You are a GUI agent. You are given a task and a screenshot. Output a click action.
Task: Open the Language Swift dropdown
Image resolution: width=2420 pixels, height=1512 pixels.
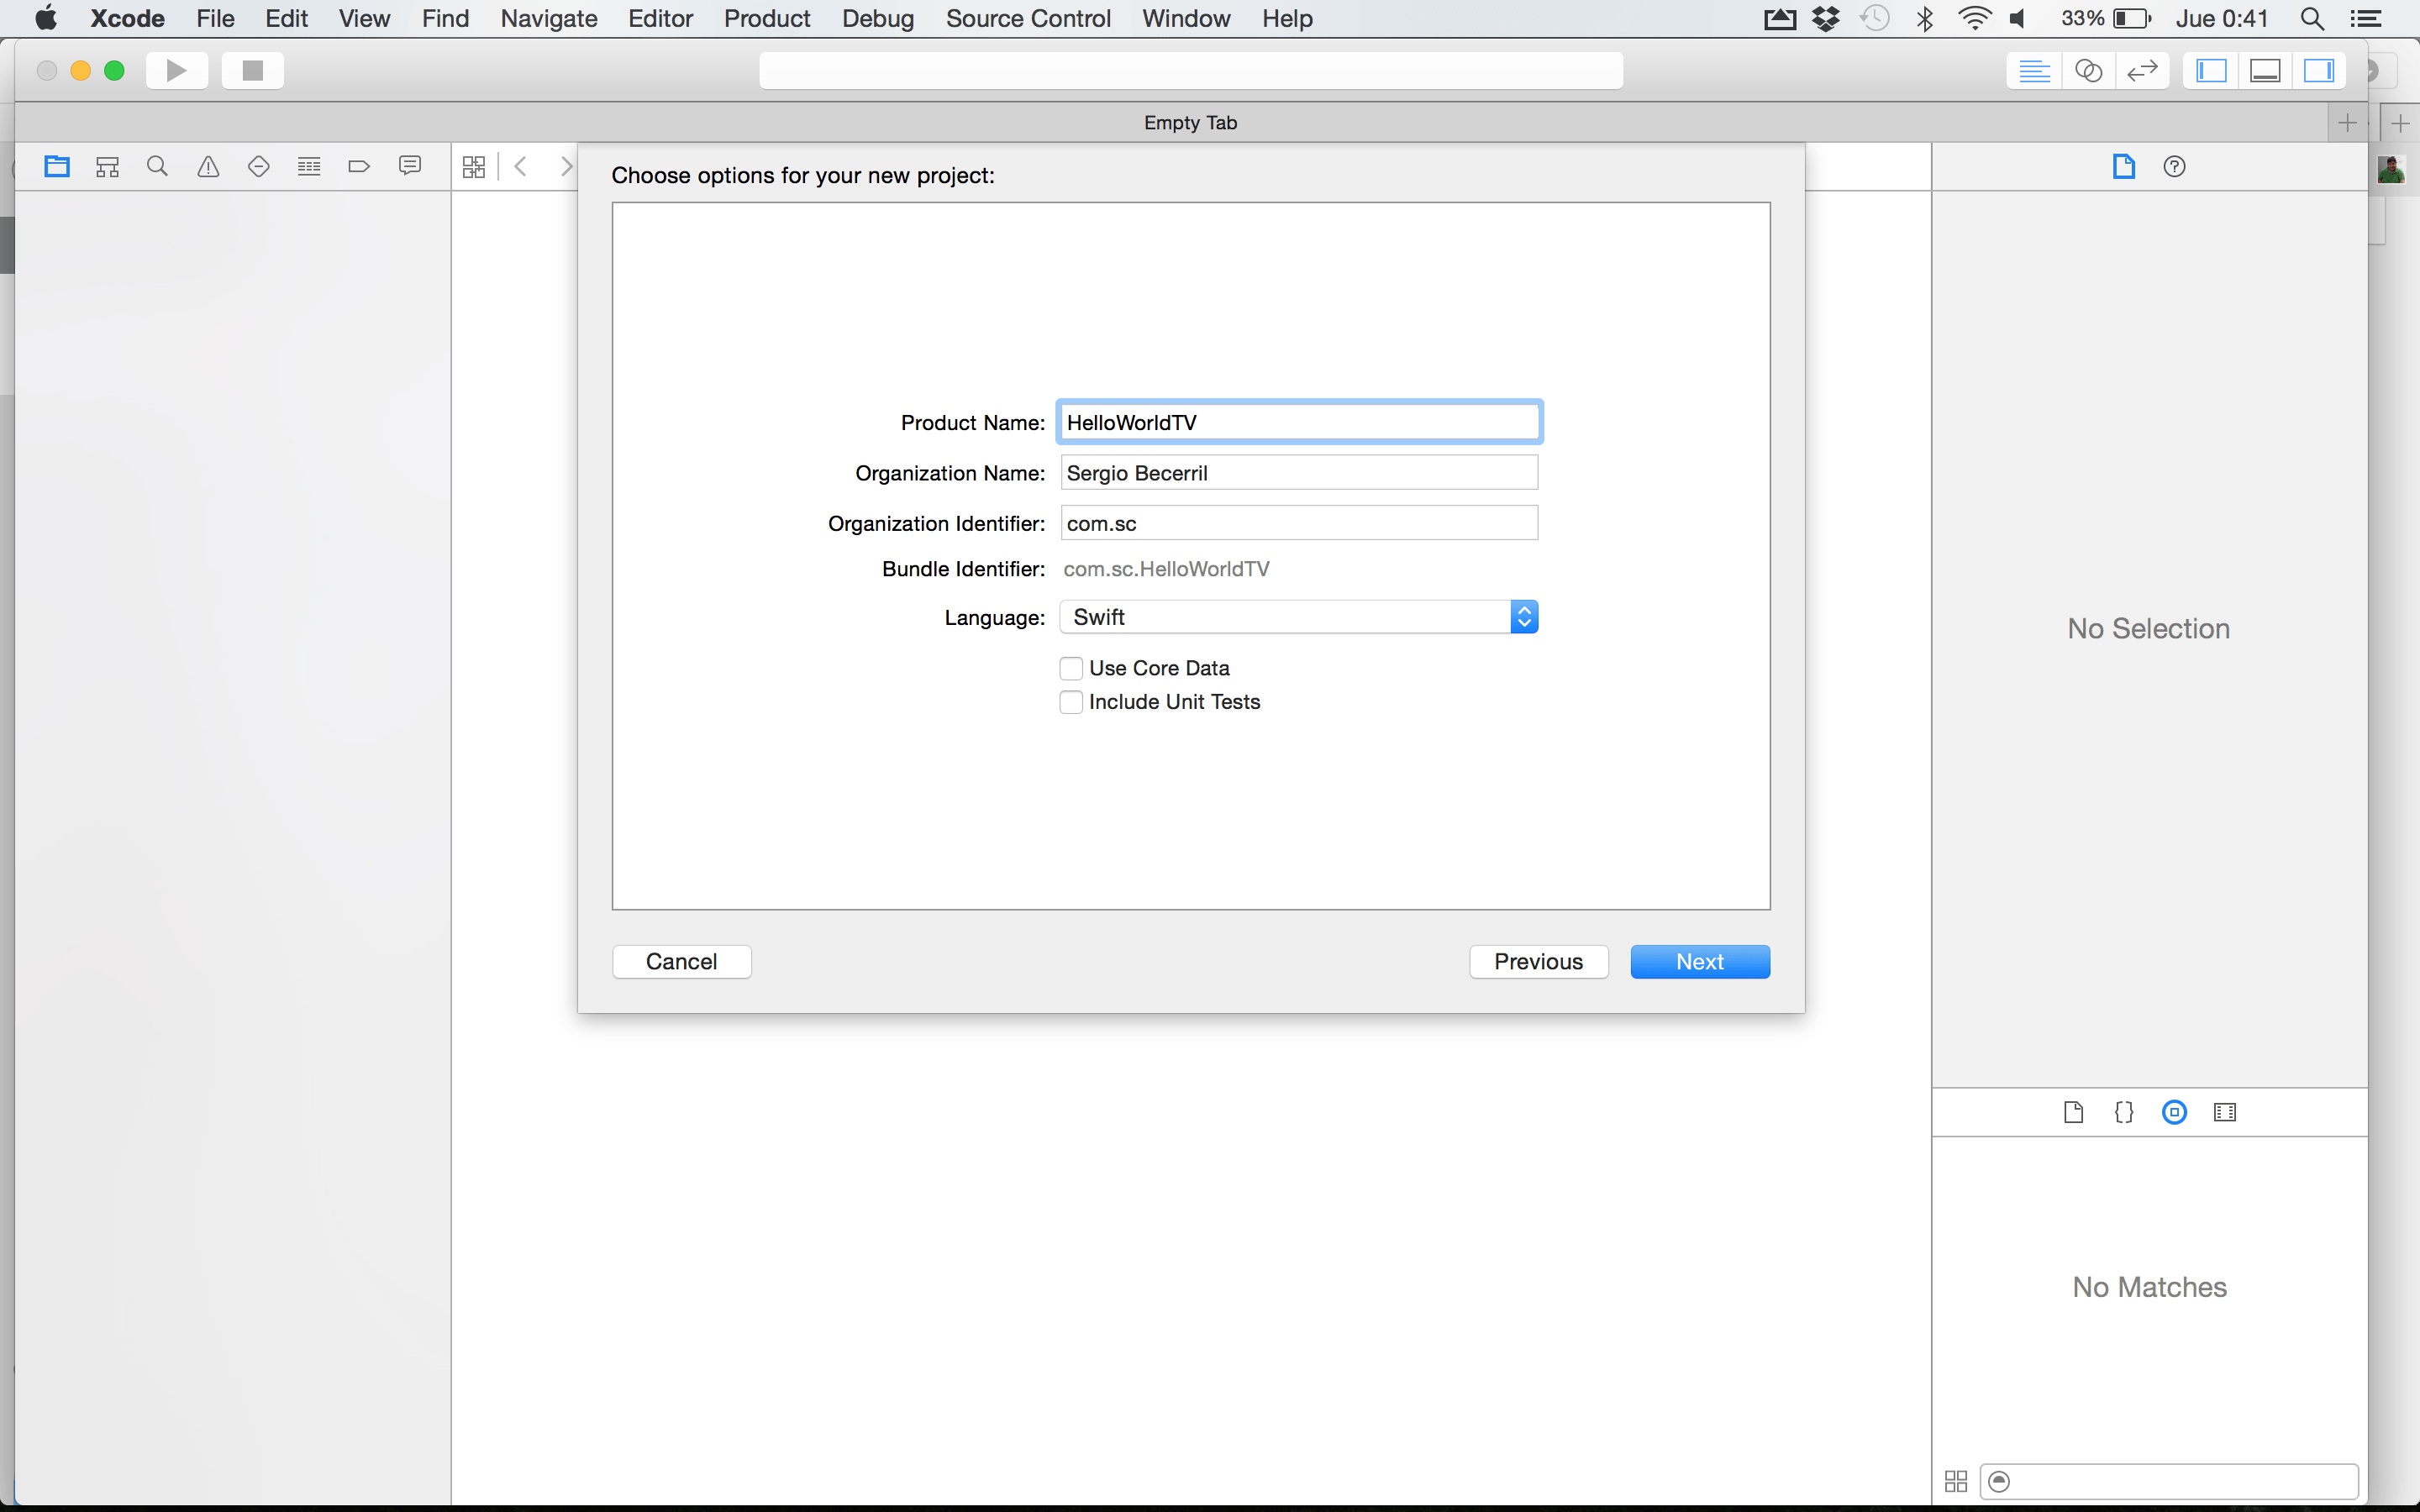click(x=1298, y=617)
